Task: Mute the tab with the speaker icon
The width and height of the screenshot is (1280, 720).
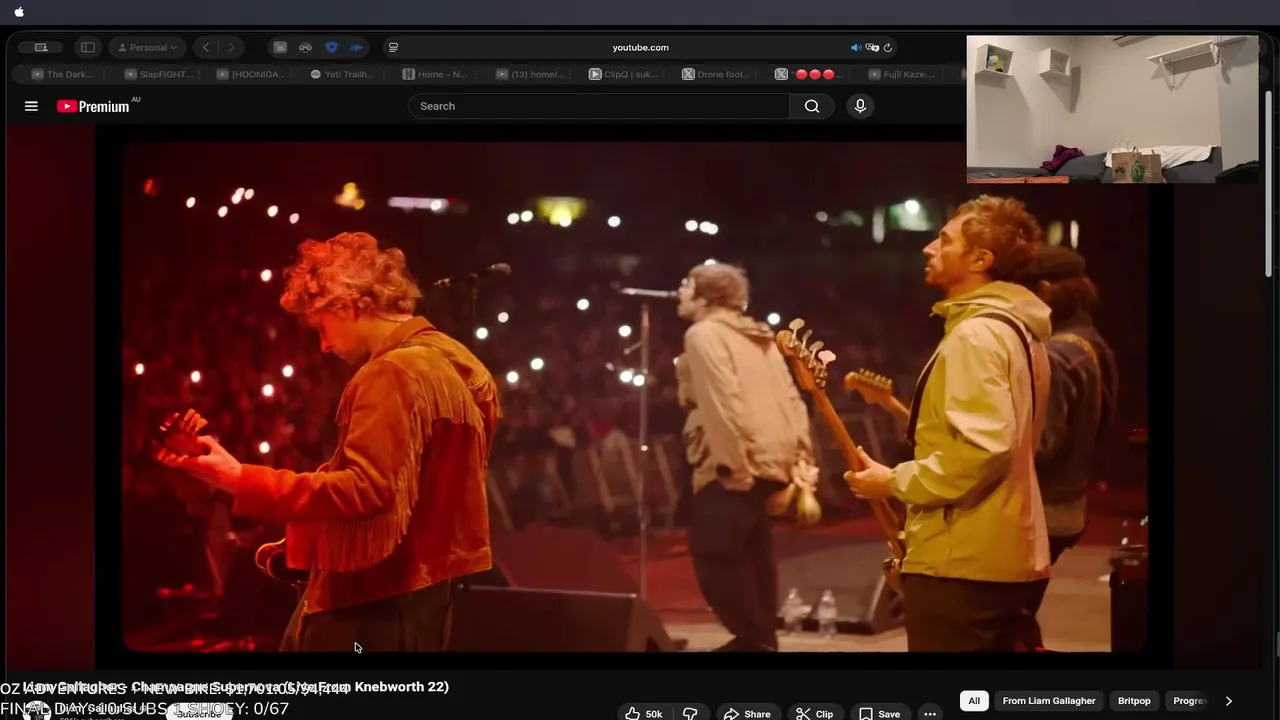Action: coord(856,47)
